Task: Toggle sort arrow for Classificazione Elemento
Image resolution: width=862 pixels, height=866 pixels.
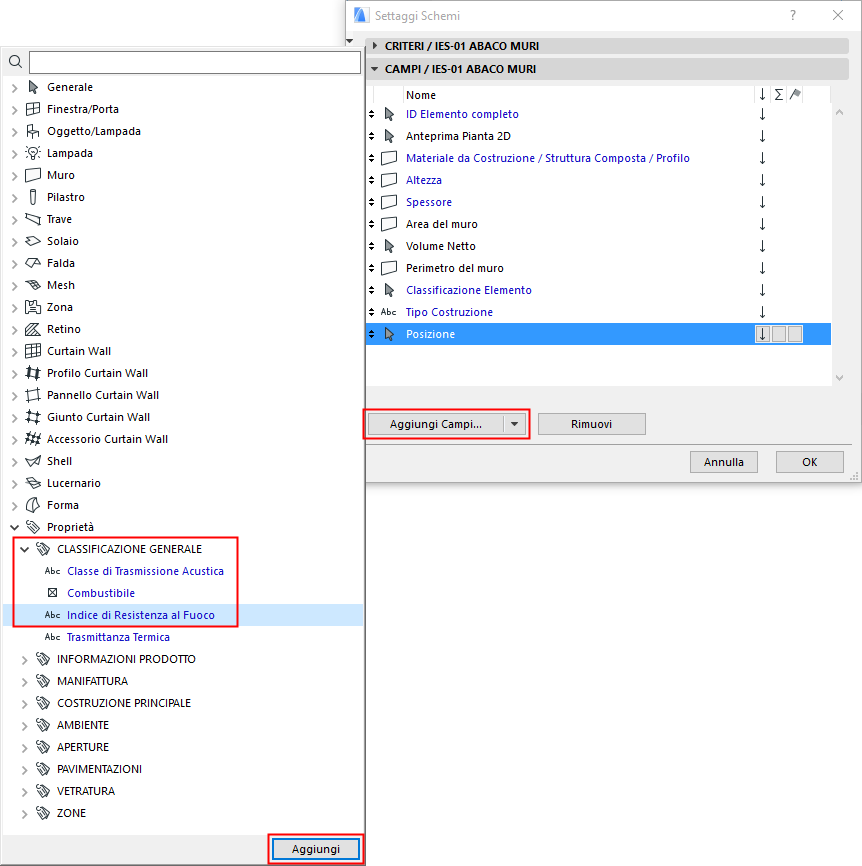Action: pos(763,290)
